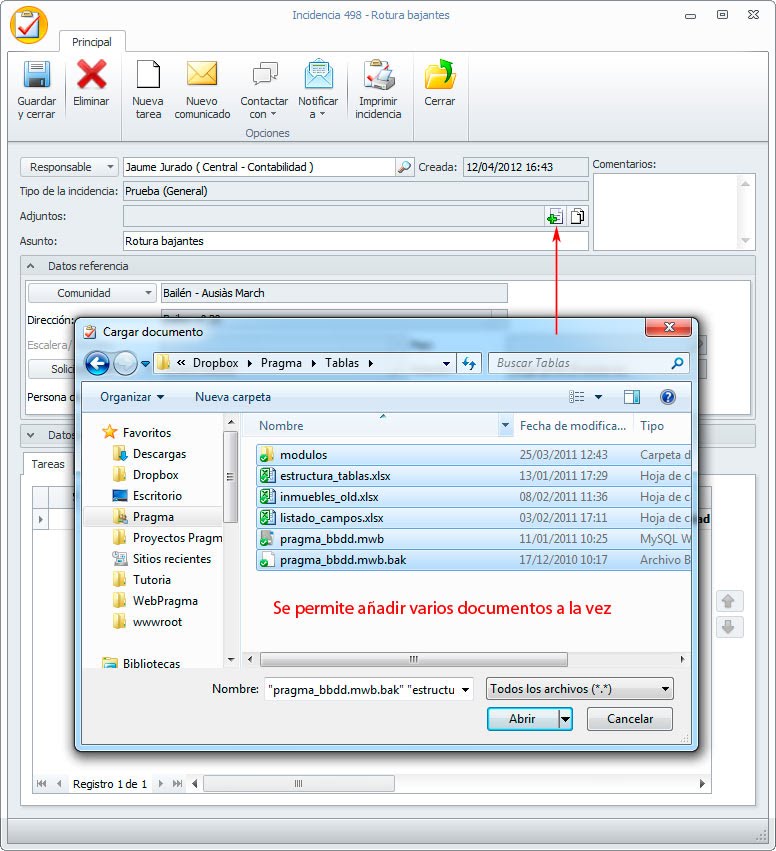
Task: Click the application logo icon in the title bar
Action: point(29,25)
